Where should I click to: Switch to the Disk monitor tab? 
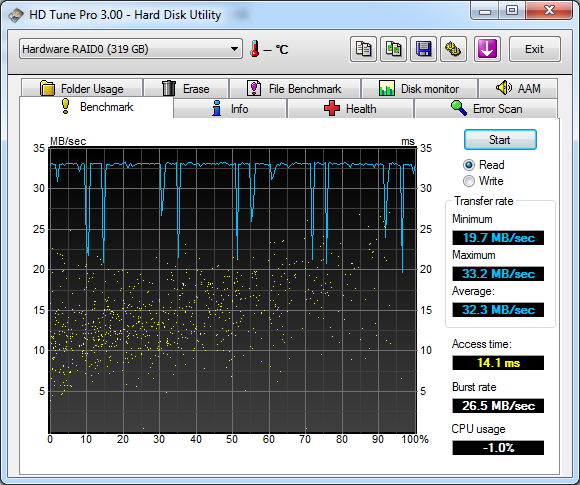[x=419, y=89]
